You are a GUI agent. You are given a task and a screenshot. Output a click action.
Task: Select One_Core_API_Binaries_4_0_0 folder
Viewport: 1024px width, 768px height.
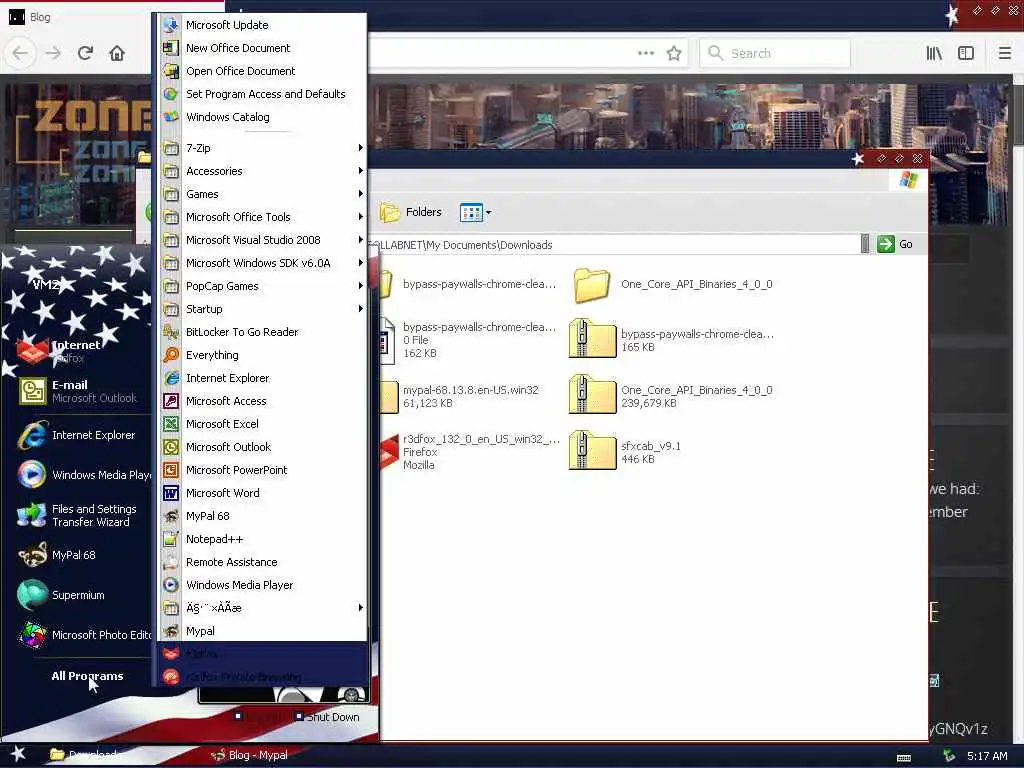[673, 285]
